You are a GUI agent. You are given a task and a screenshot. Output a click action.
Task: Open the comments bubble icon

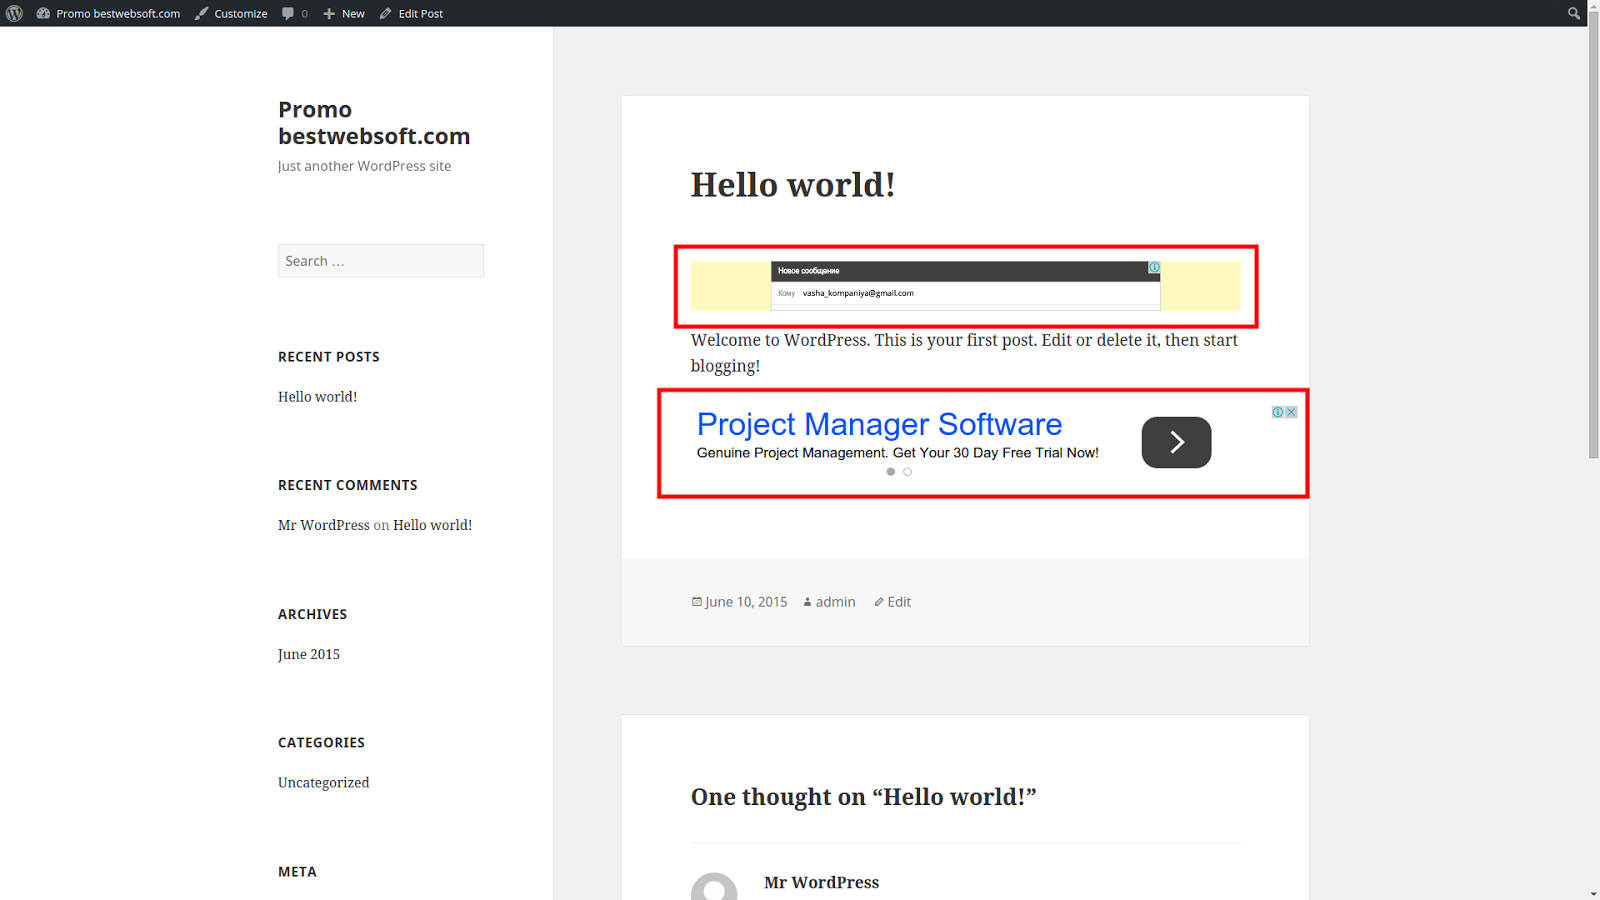pos(288,13)
